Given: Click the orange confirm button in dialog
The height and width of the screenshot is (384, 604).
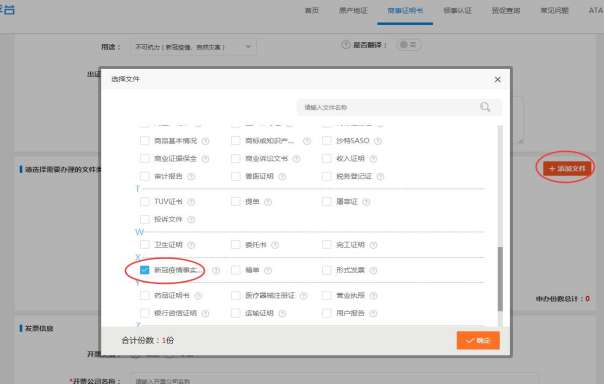Looking at the screenshot, I should pyautogui.click(x=478, y=340).
